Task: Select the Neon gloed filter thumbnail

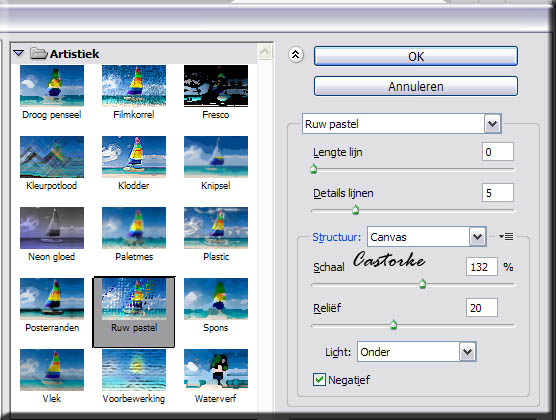Action: [x=52, y=228]
